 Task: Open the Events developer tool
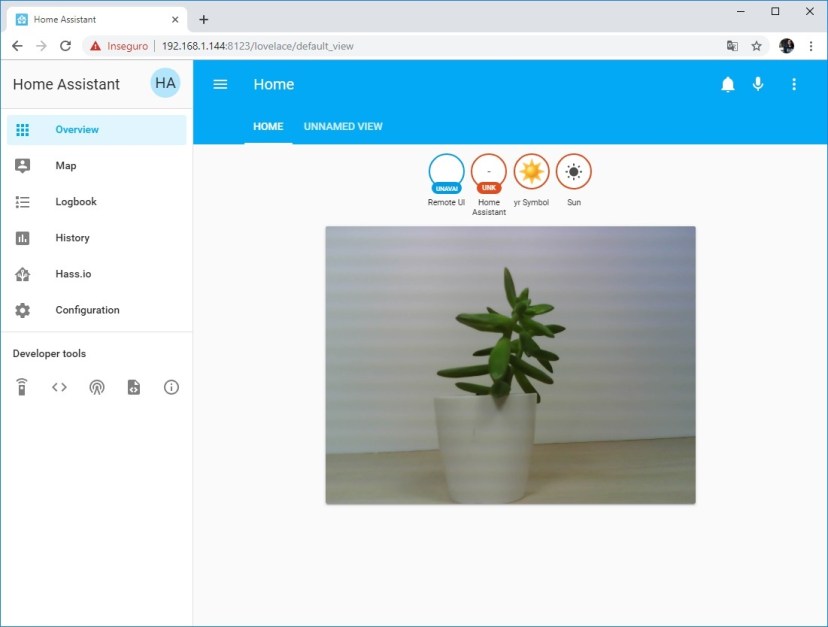click(x=97, y=387)
